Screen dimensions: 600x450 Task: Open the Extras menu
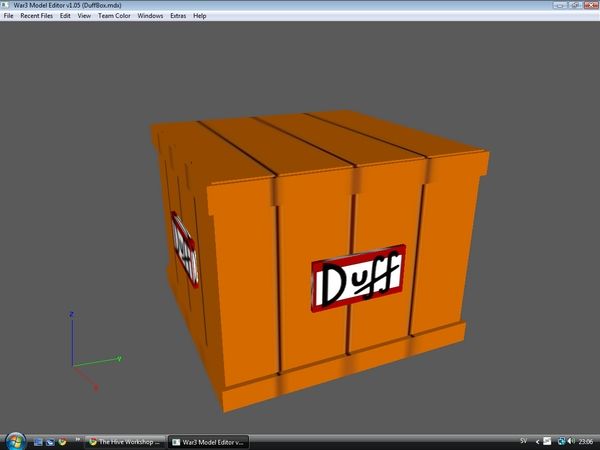coord(178,16)
